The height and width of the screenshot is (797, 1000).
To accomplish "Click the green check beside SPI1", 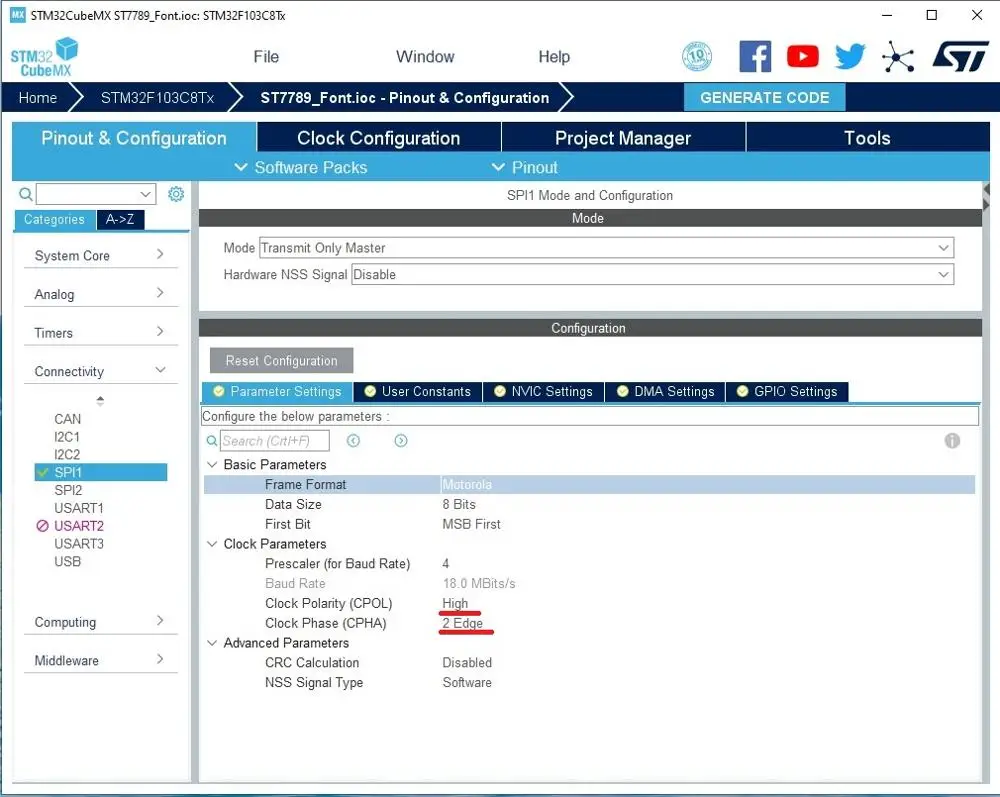I will click(x=43, y=472).
